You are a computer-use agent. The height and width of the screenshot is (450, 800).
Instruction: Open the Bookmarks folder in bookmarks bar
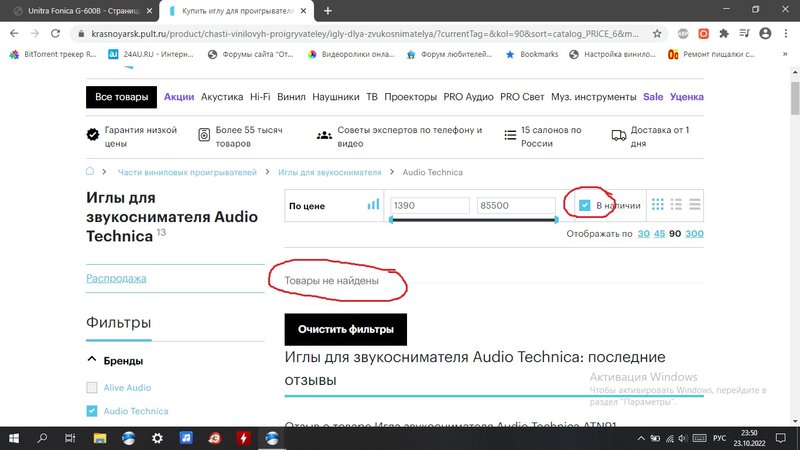coord(532,54)
